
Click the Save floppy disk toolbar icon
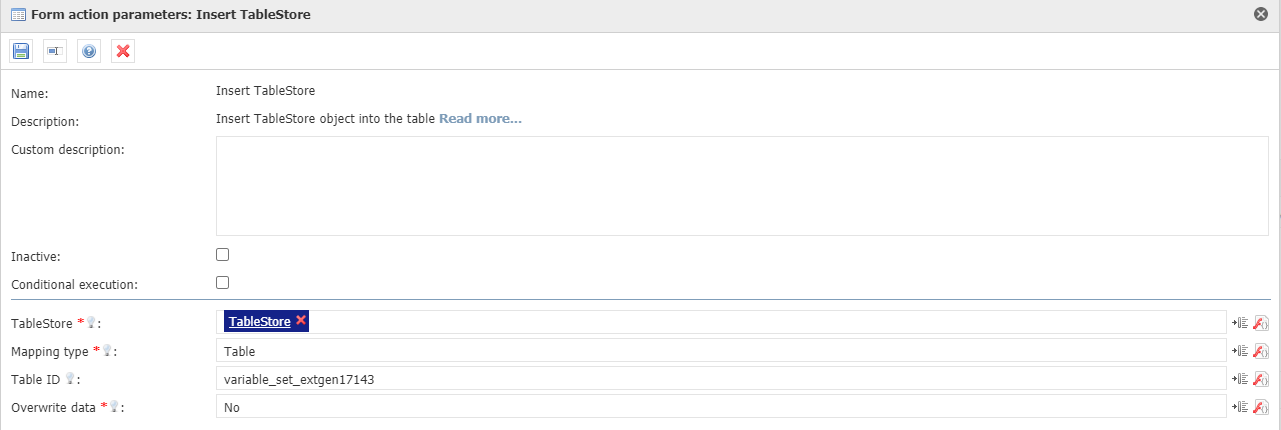(22, 51)
